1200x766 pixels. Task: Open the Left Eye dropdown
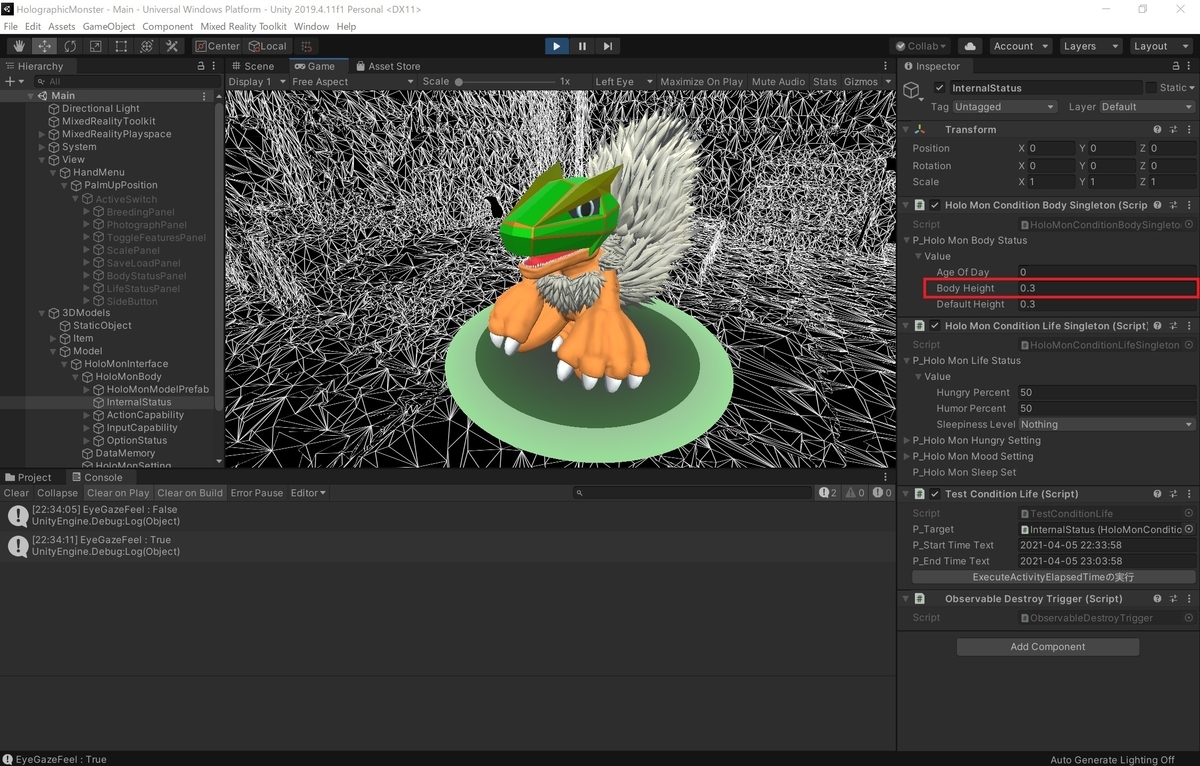(x=624, y=82)
